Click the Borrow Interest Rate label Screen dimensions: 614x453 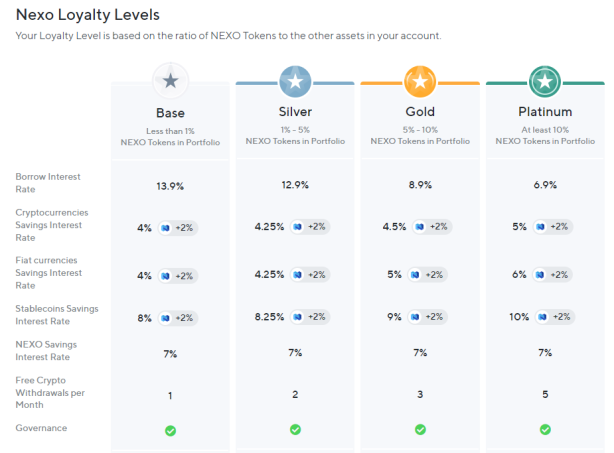[x=48, y=183]
